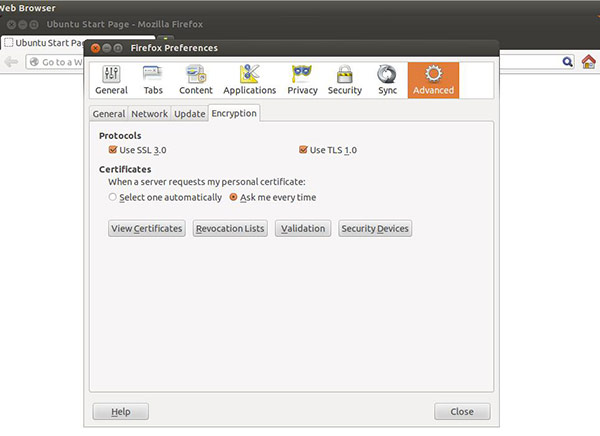Click the View Certificates button
This screenshot has width=600, height=436.
147,229
